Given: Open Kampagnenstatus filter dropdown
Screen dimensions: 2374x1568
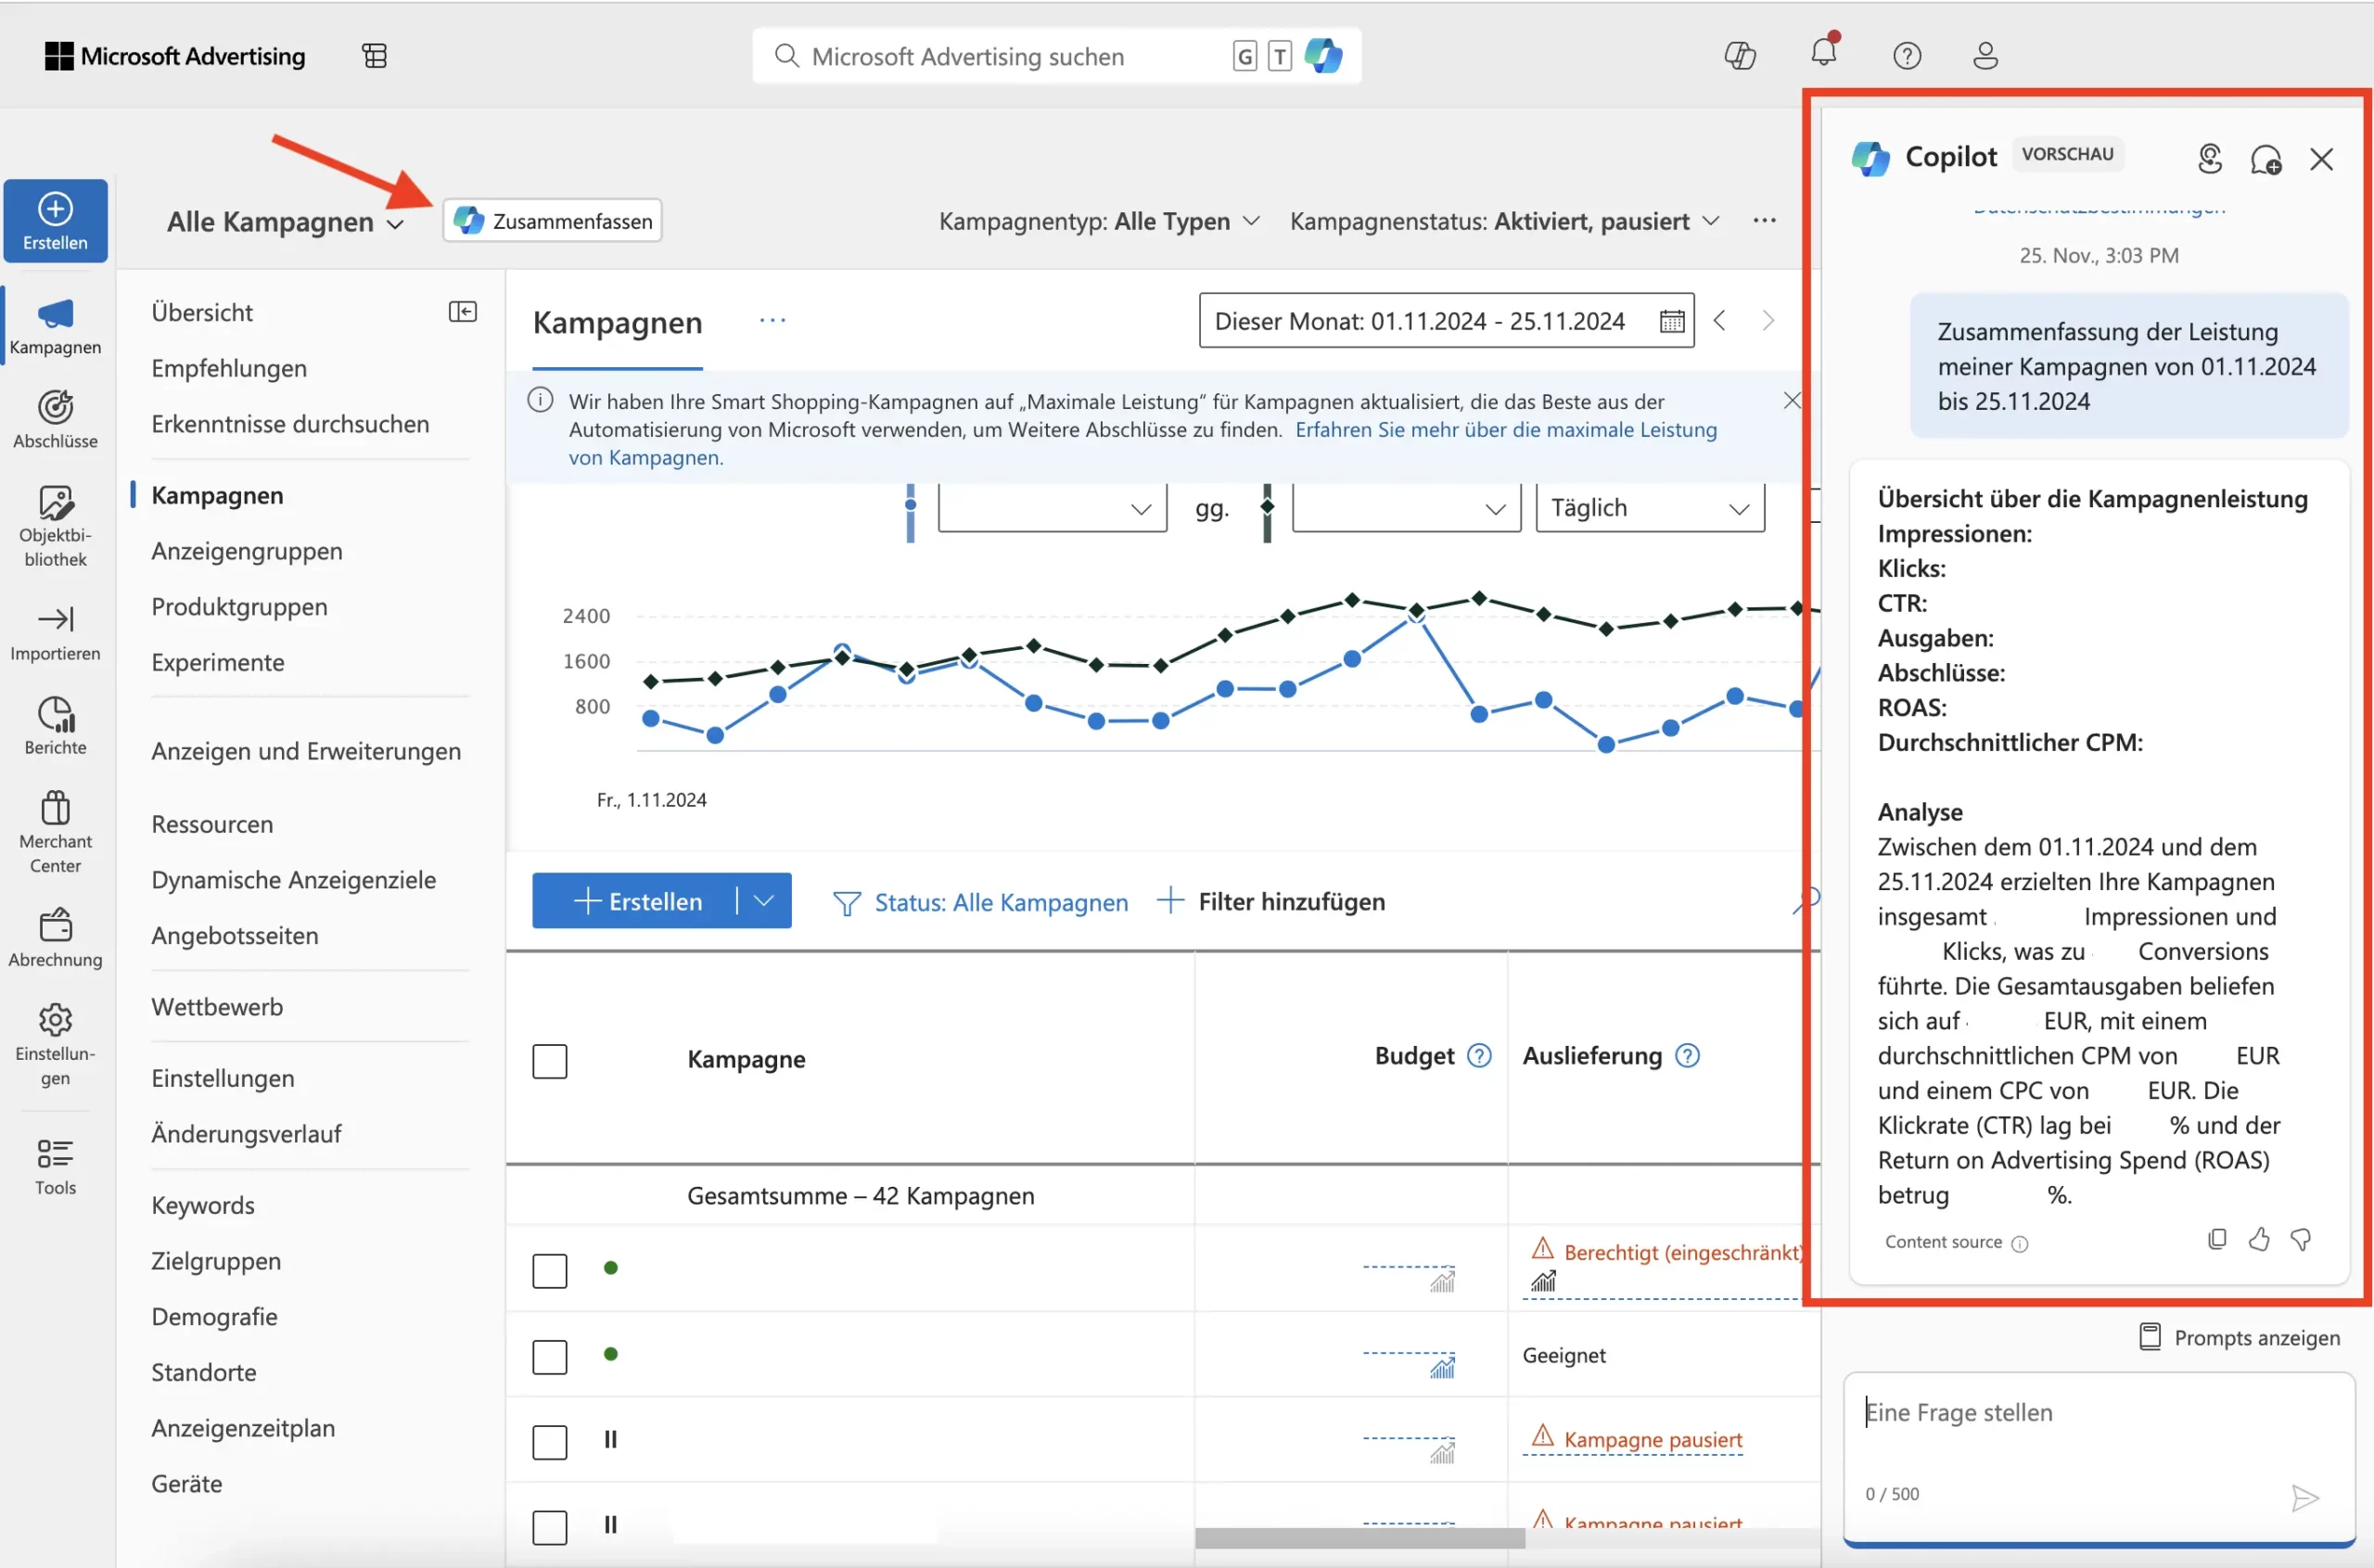Looking at the screenshot, I should coord(1504,221).
